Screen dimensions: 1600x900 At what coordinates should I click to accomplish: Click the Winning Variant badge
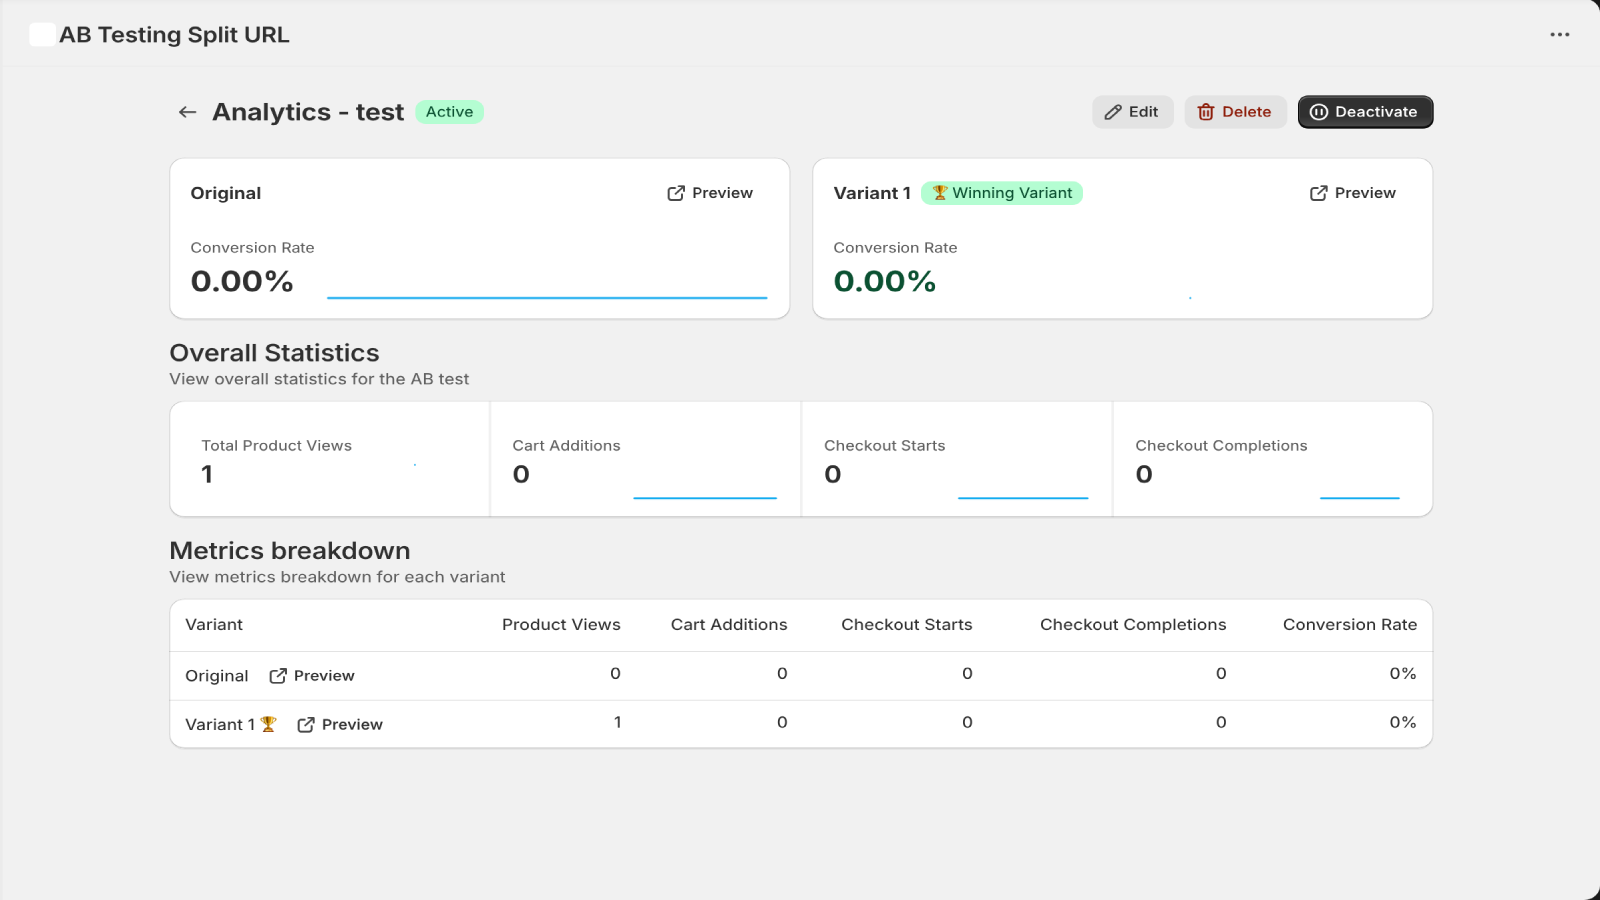coord(1002,193)
